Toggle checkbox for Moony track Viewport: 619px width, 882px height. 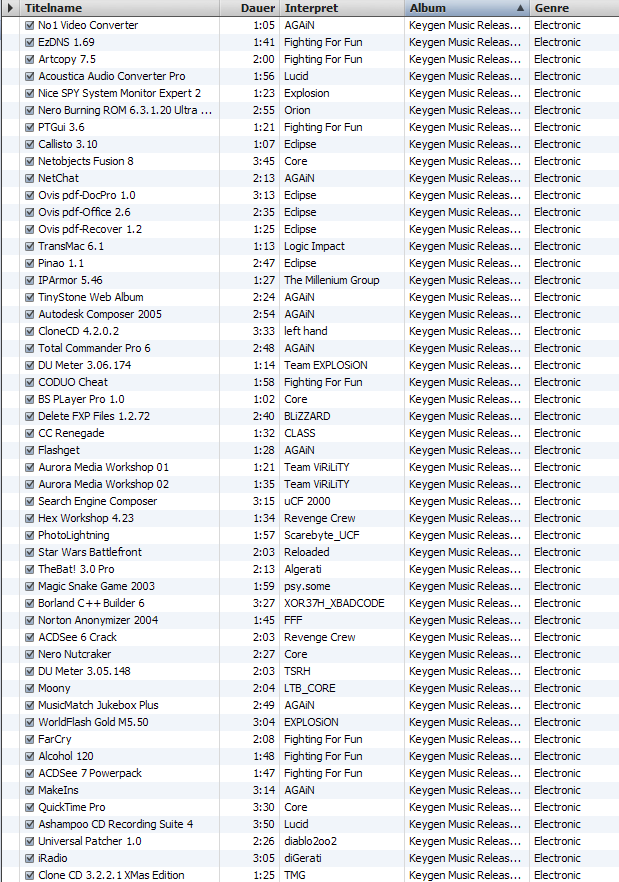[x=29, y=688]
